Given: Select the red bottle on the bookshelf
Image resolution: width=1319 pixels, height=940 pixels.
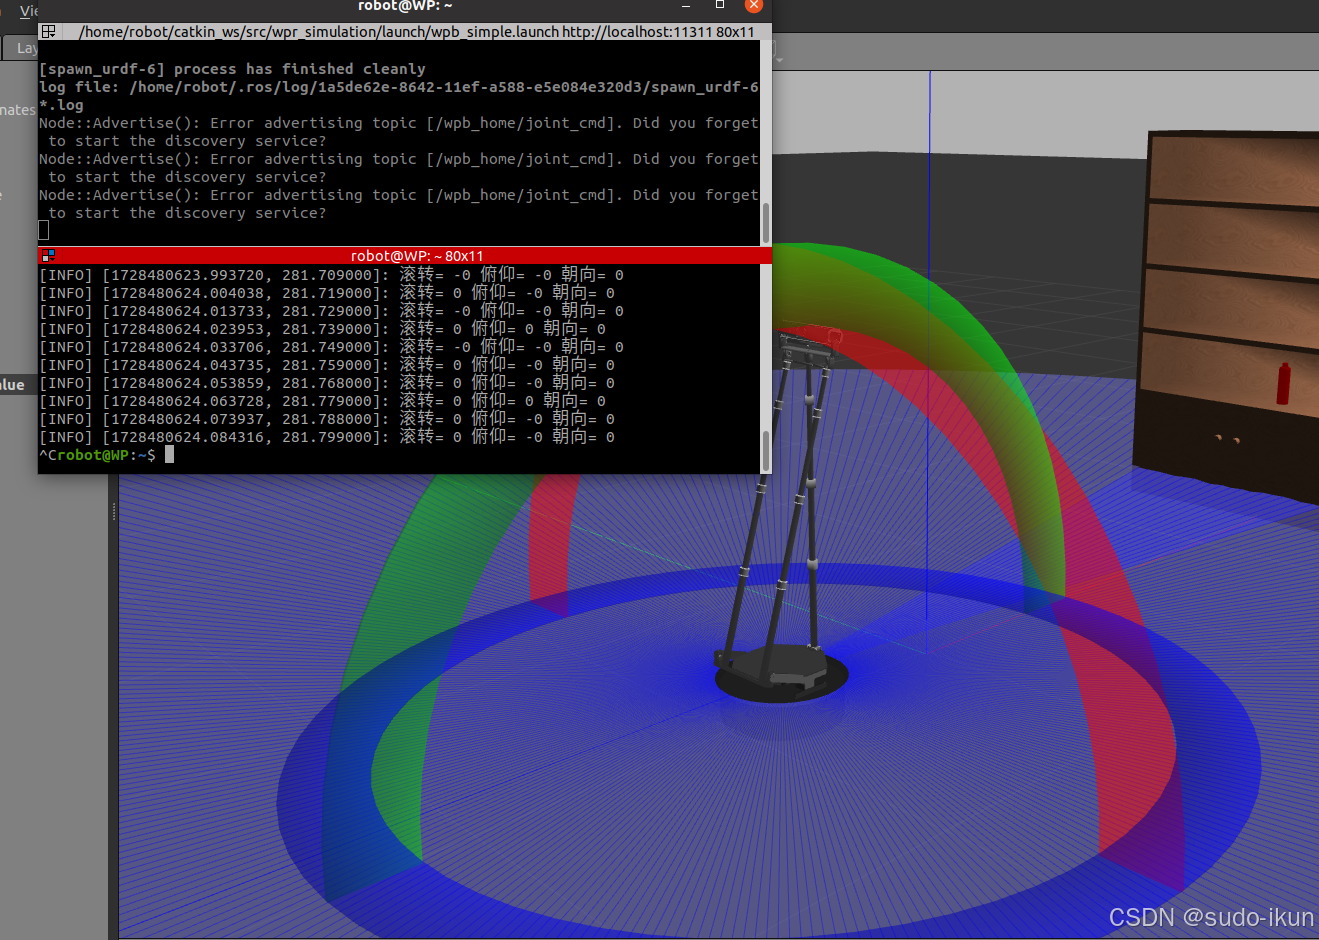Looking at the screenshot, I should click(1283, 384).
